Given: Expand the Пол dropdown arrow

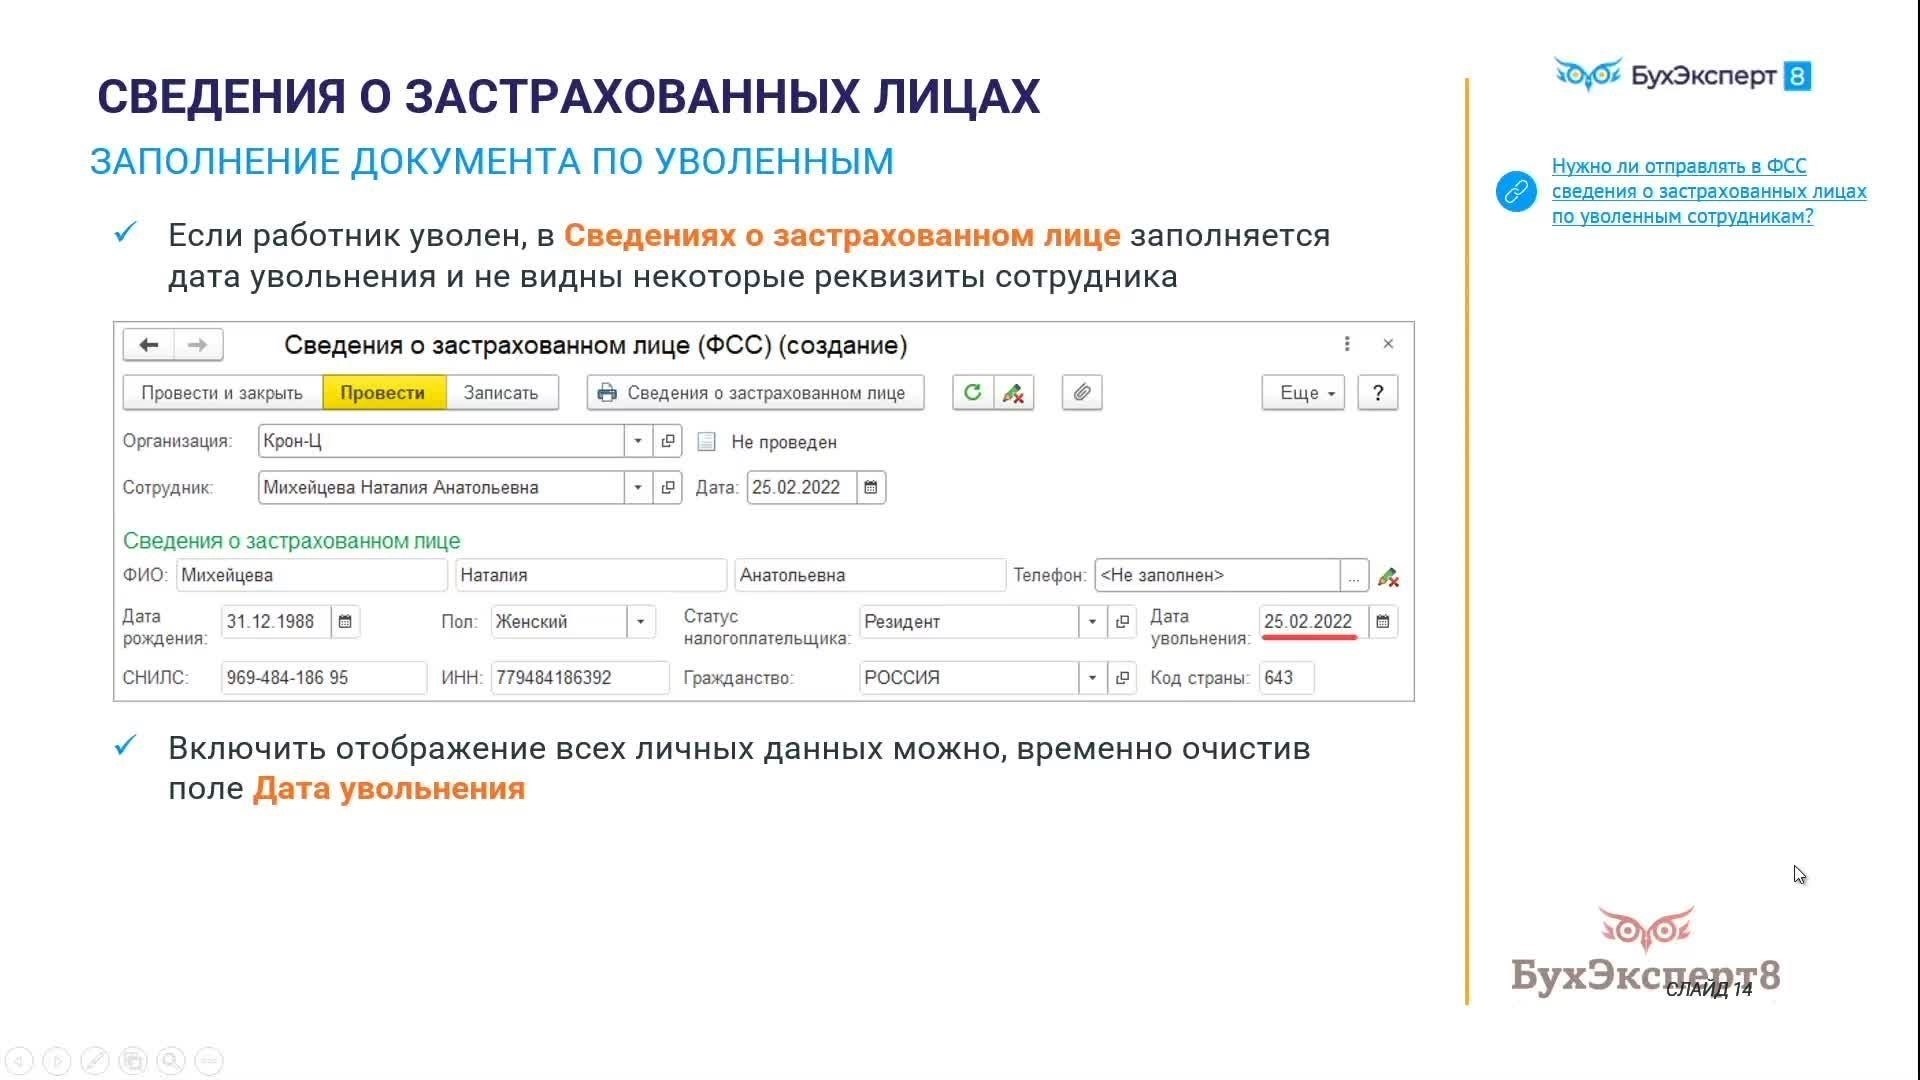Looking at the screenshot, I should [x=641, y=621].
